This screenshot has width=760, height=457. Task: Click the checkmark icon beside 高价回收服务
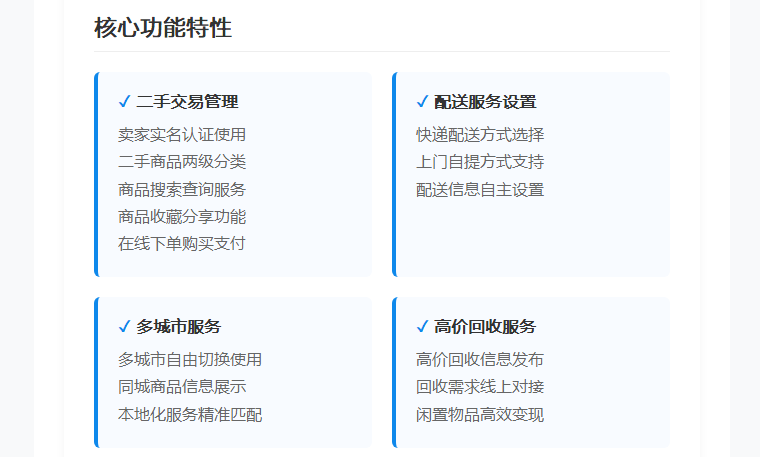pyautogui.click(x=422, y=327)
